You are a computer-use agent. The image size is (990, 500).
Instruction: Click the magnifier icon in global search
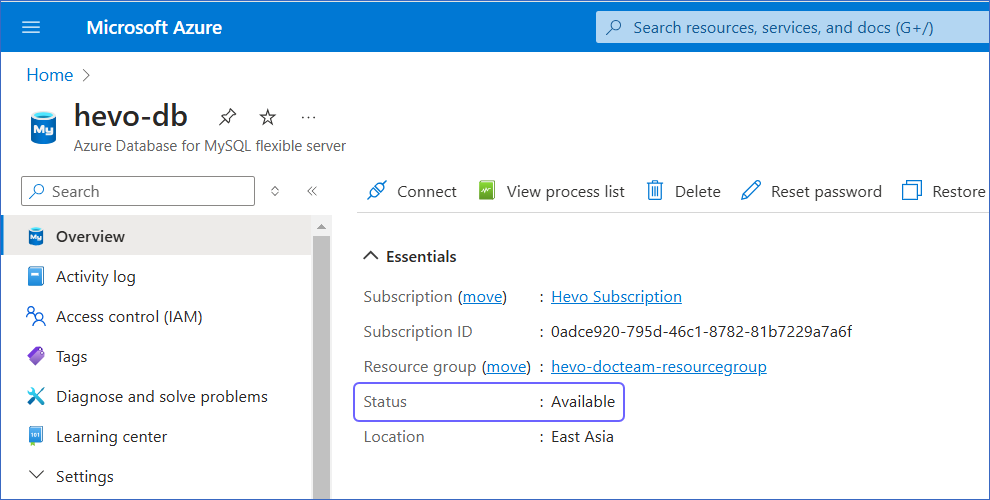point(613,27)
